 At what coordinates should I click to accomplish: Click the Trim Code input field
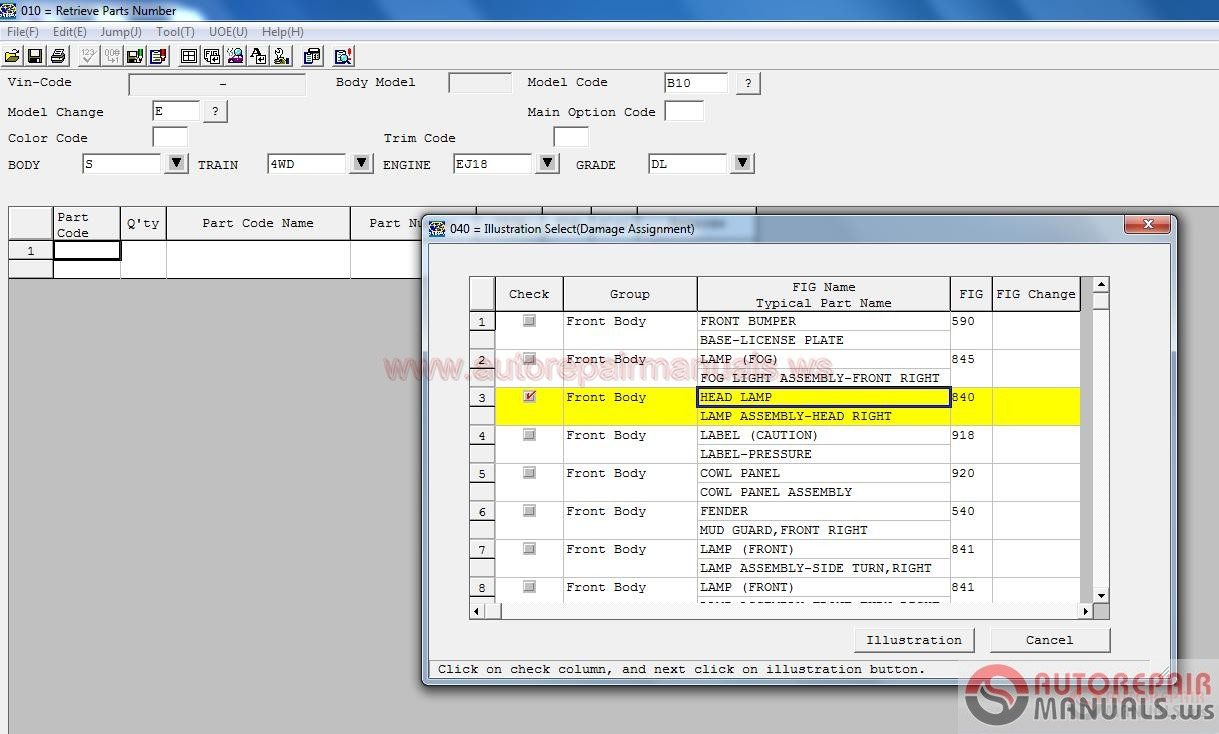[571, 137]
